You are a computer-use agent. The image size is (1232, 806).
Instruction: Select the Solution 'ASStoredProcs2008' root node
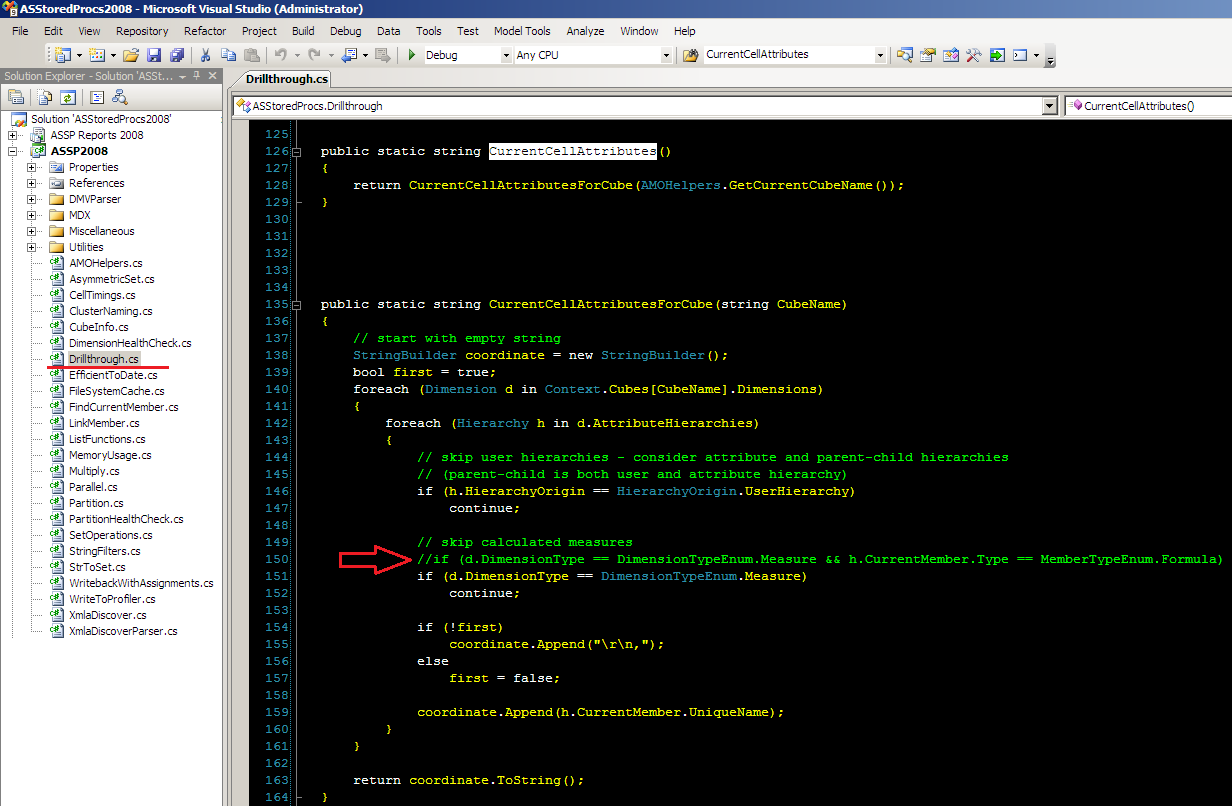point(101,119)
